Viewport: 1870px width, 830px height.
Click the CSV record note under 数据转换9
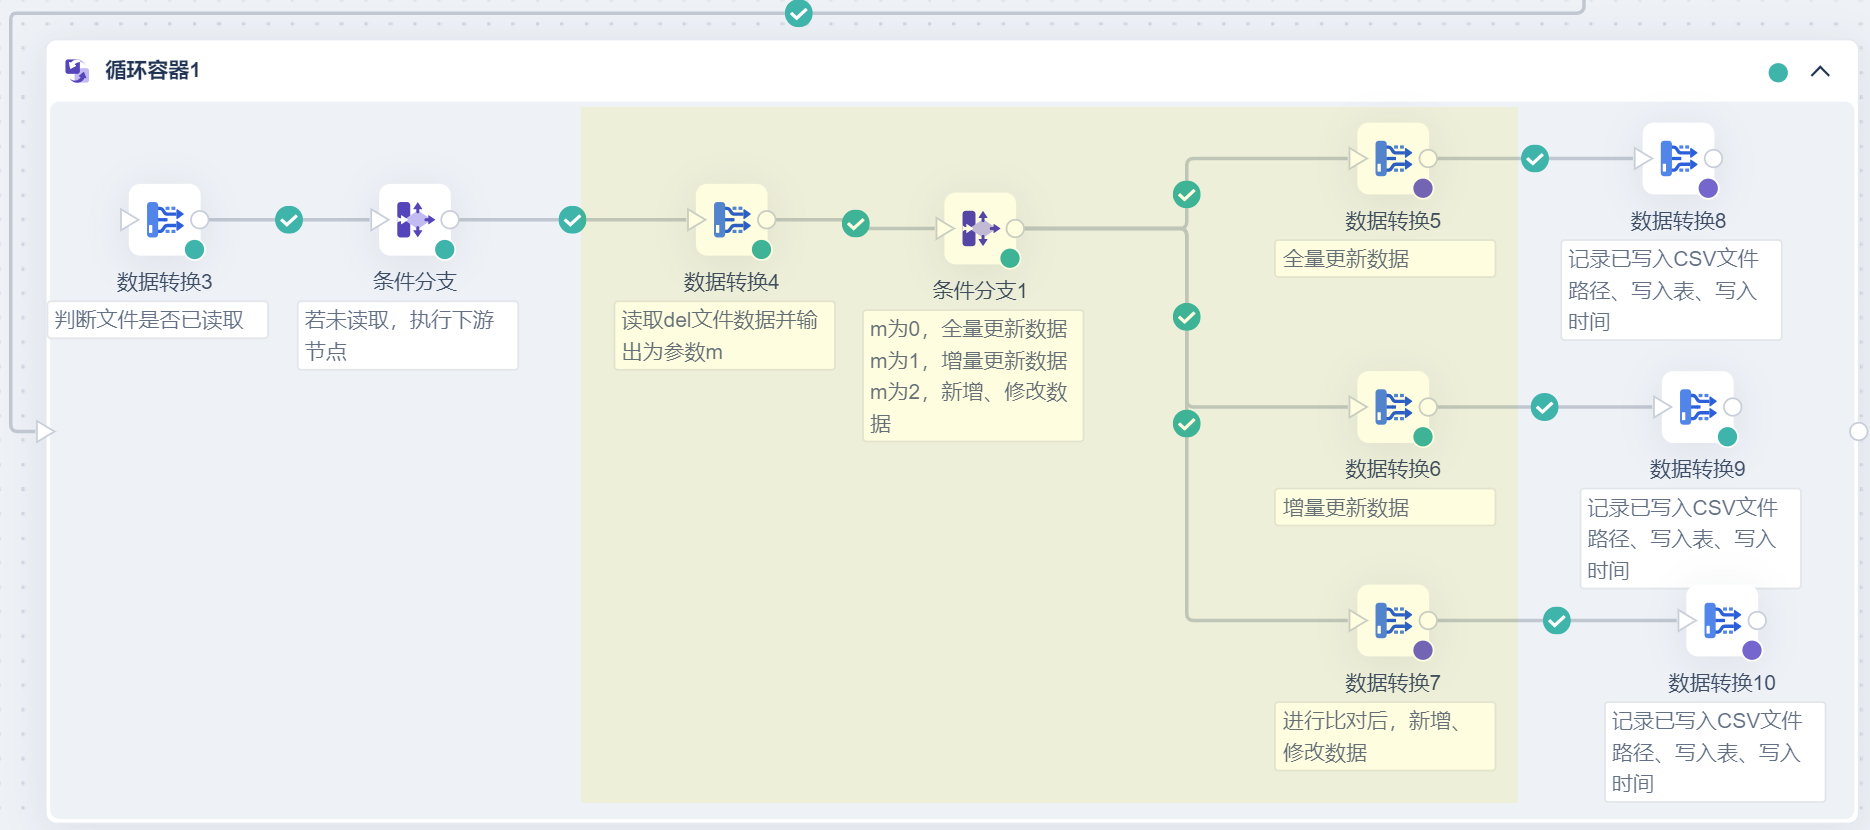[1690, 539]
